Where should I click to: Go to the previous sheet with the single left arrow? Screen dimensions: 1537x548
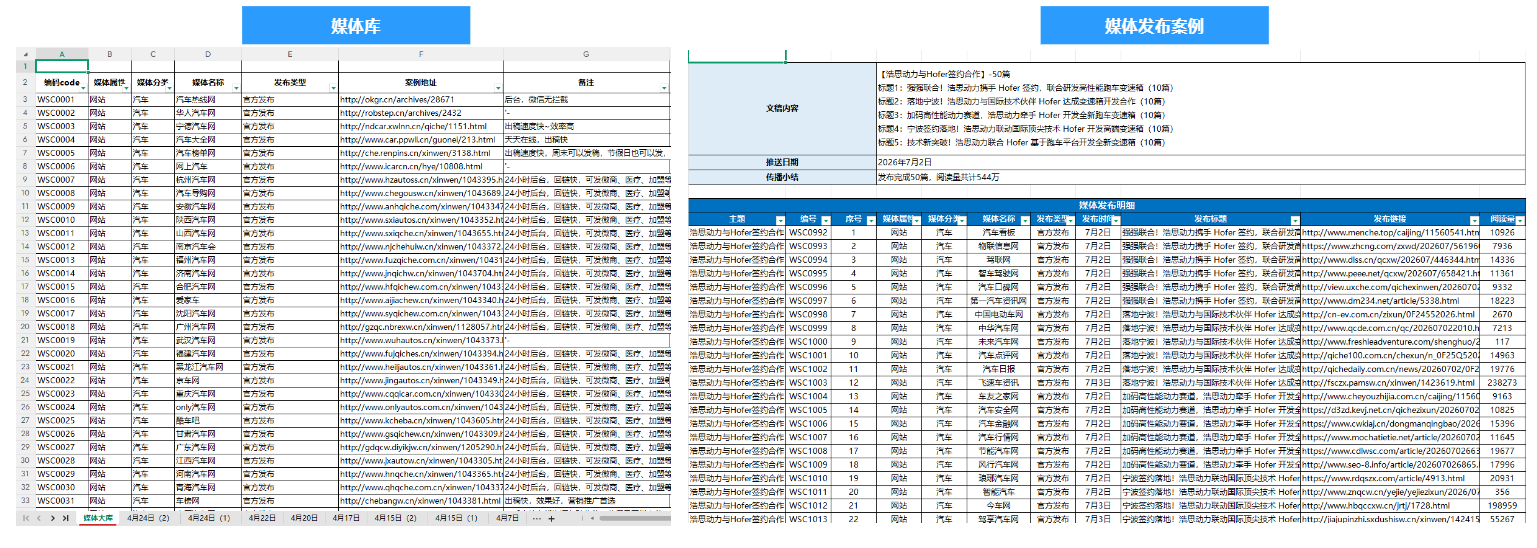pyautogui.click(x=39, y=518)
